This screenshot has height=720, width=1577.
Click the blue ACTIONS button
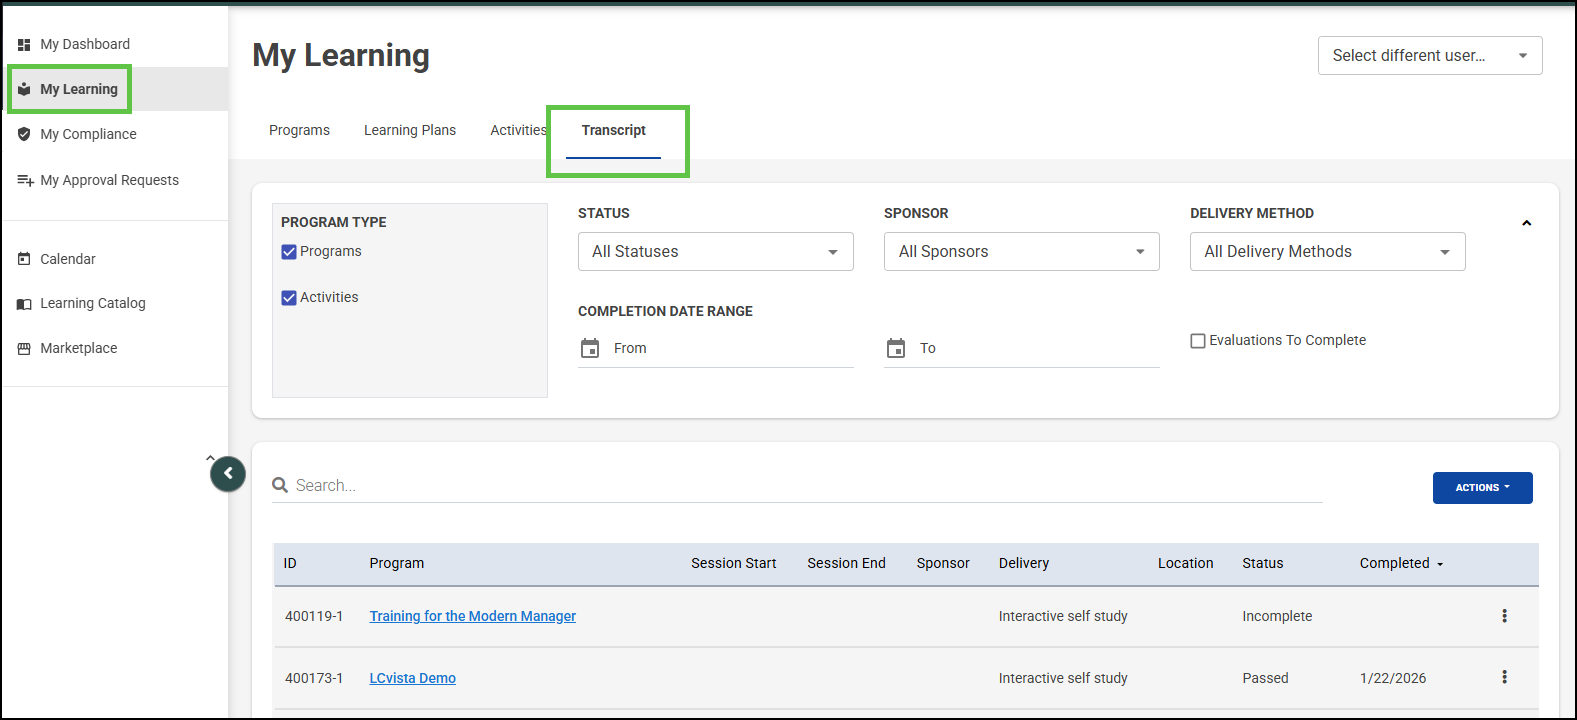point(1482,488)
